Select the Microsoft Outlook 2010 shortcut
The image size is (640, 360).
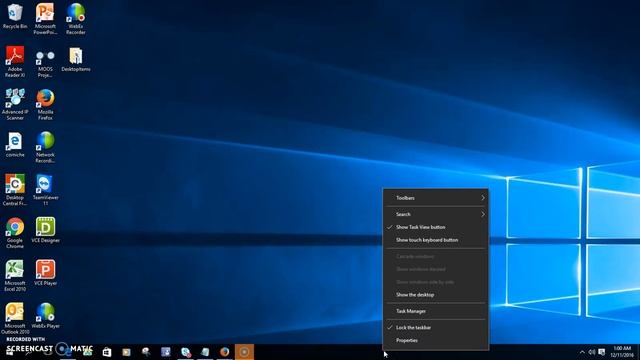(x=15, y=318)
